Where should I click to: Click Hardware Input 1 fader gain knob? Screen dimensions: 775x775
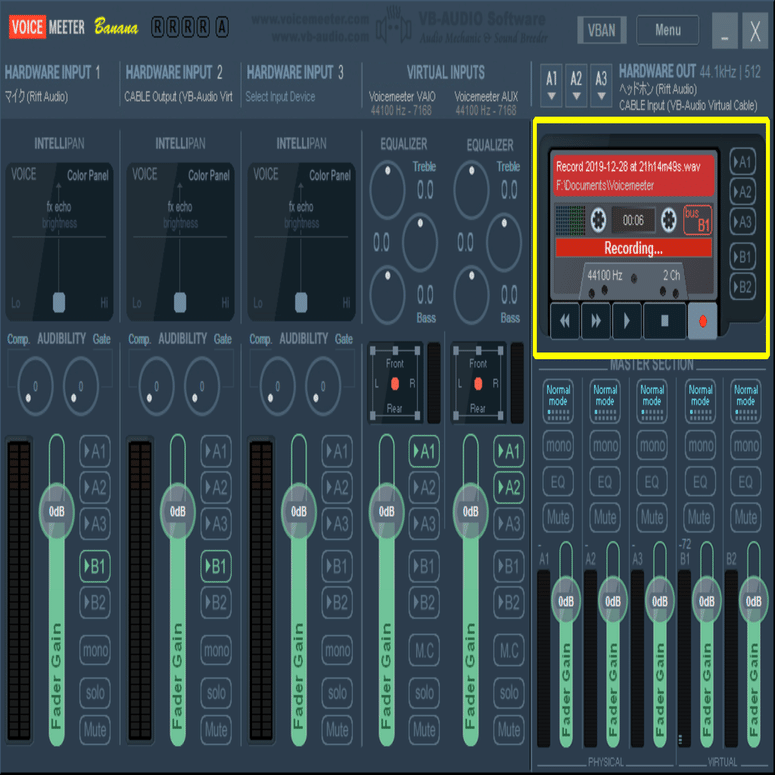point(56,511)
